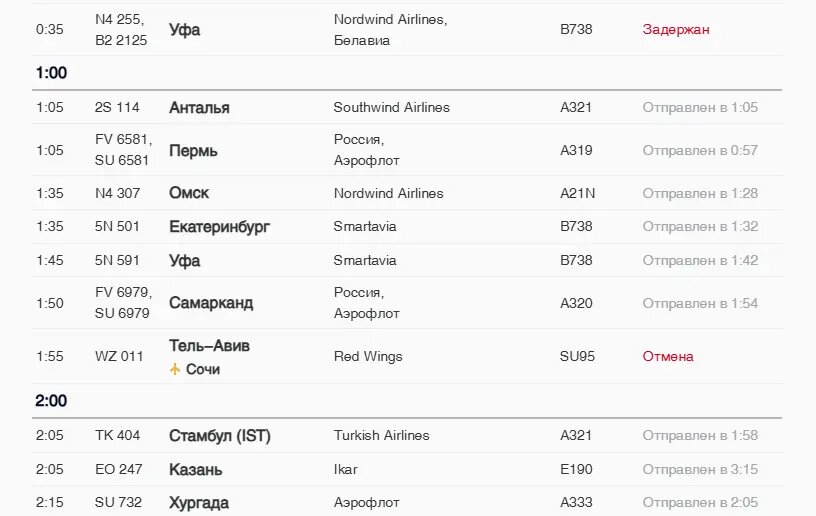Click the Сочи stopover link
Viewport: 816px width, 516px height.
[x=203, y=369]
